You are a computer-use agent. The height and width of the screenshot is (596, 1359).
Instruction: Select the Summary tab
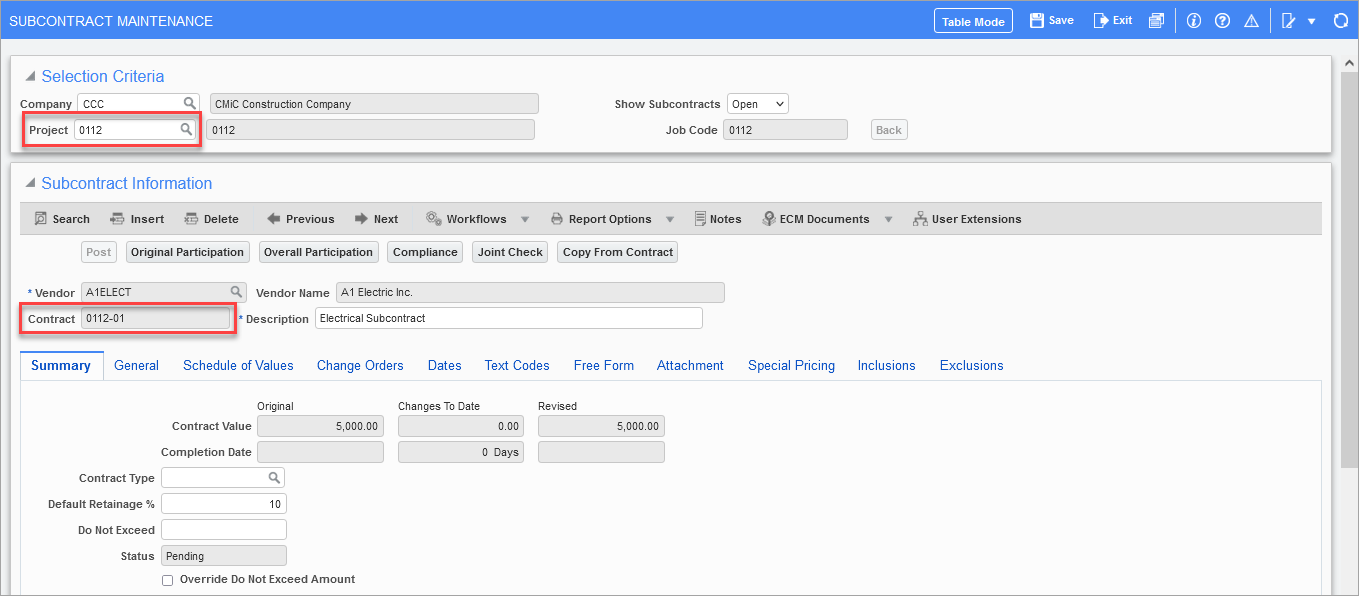pos(61,365)
